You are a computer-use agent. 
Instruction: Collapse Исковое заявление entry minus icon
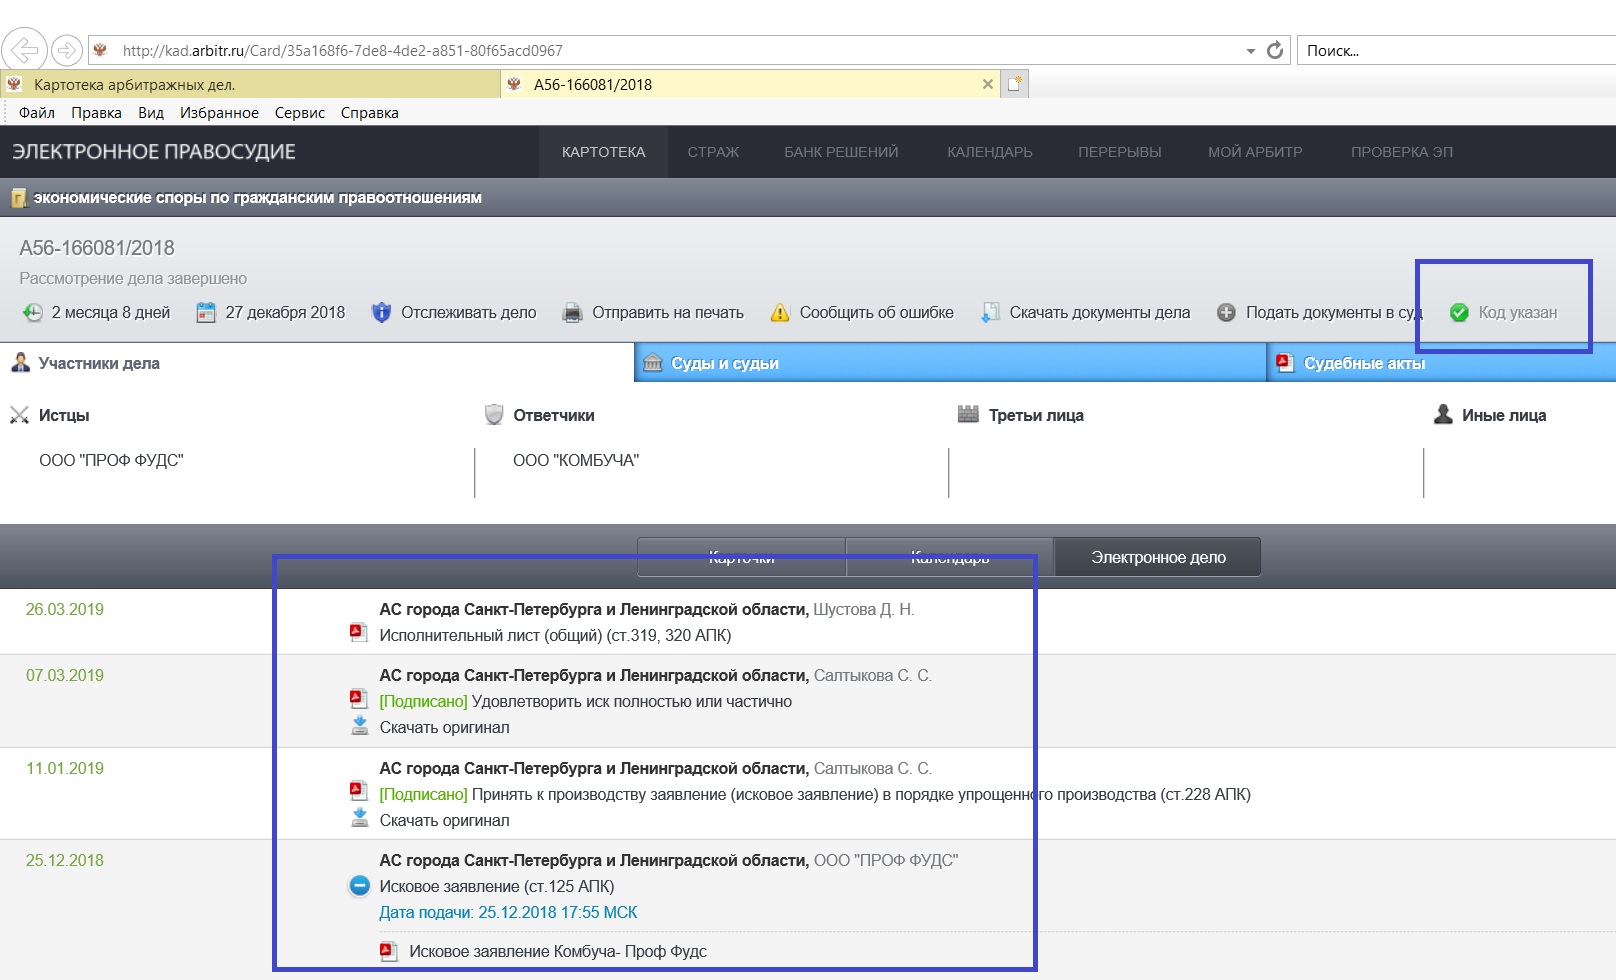point(360,886)
